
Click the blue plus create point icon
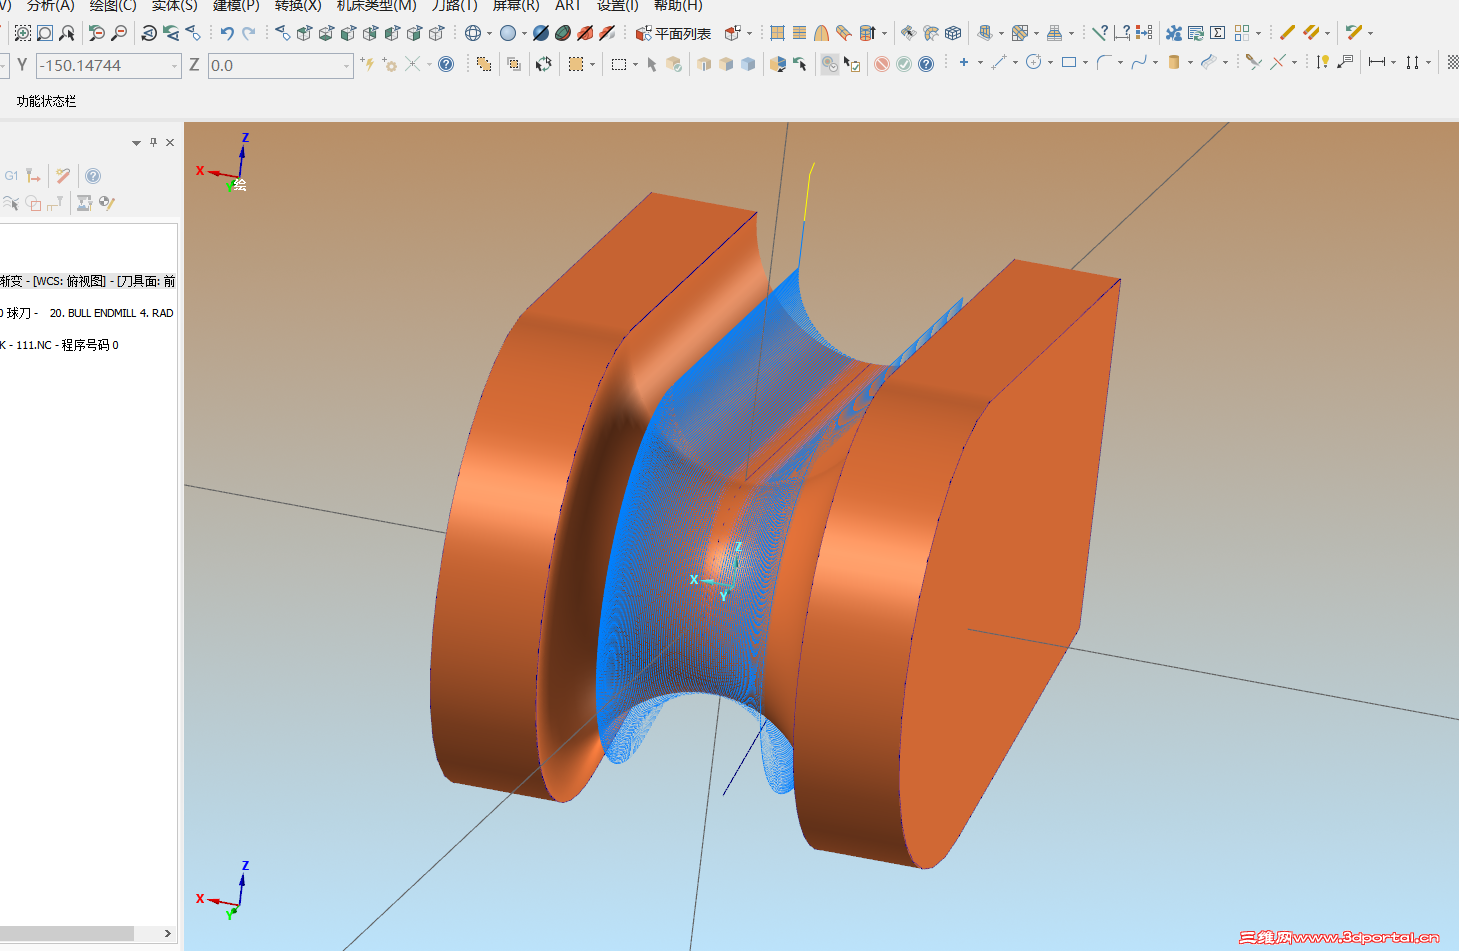964,62
